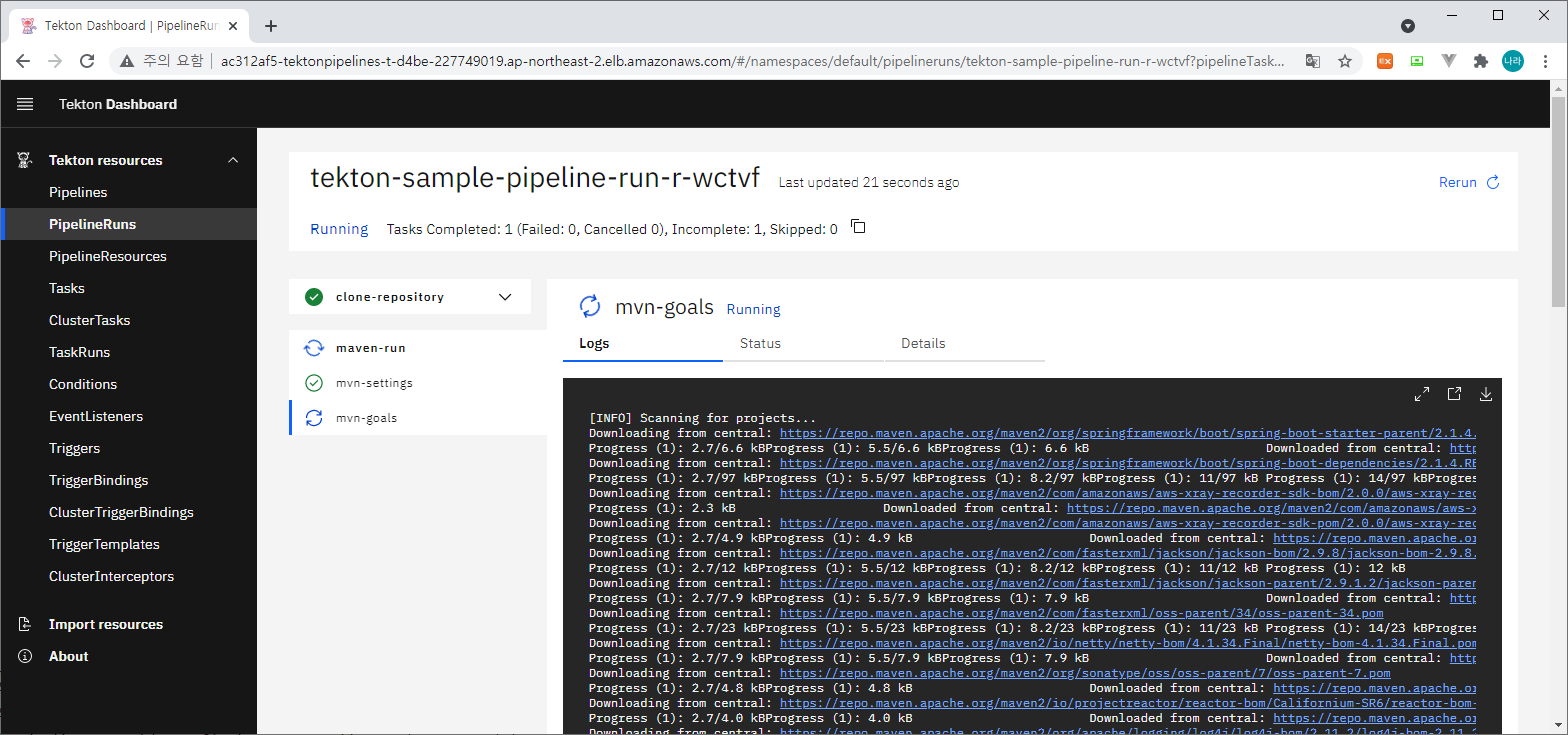
Task: Switch to the Status tab
Action: [804, 343]
